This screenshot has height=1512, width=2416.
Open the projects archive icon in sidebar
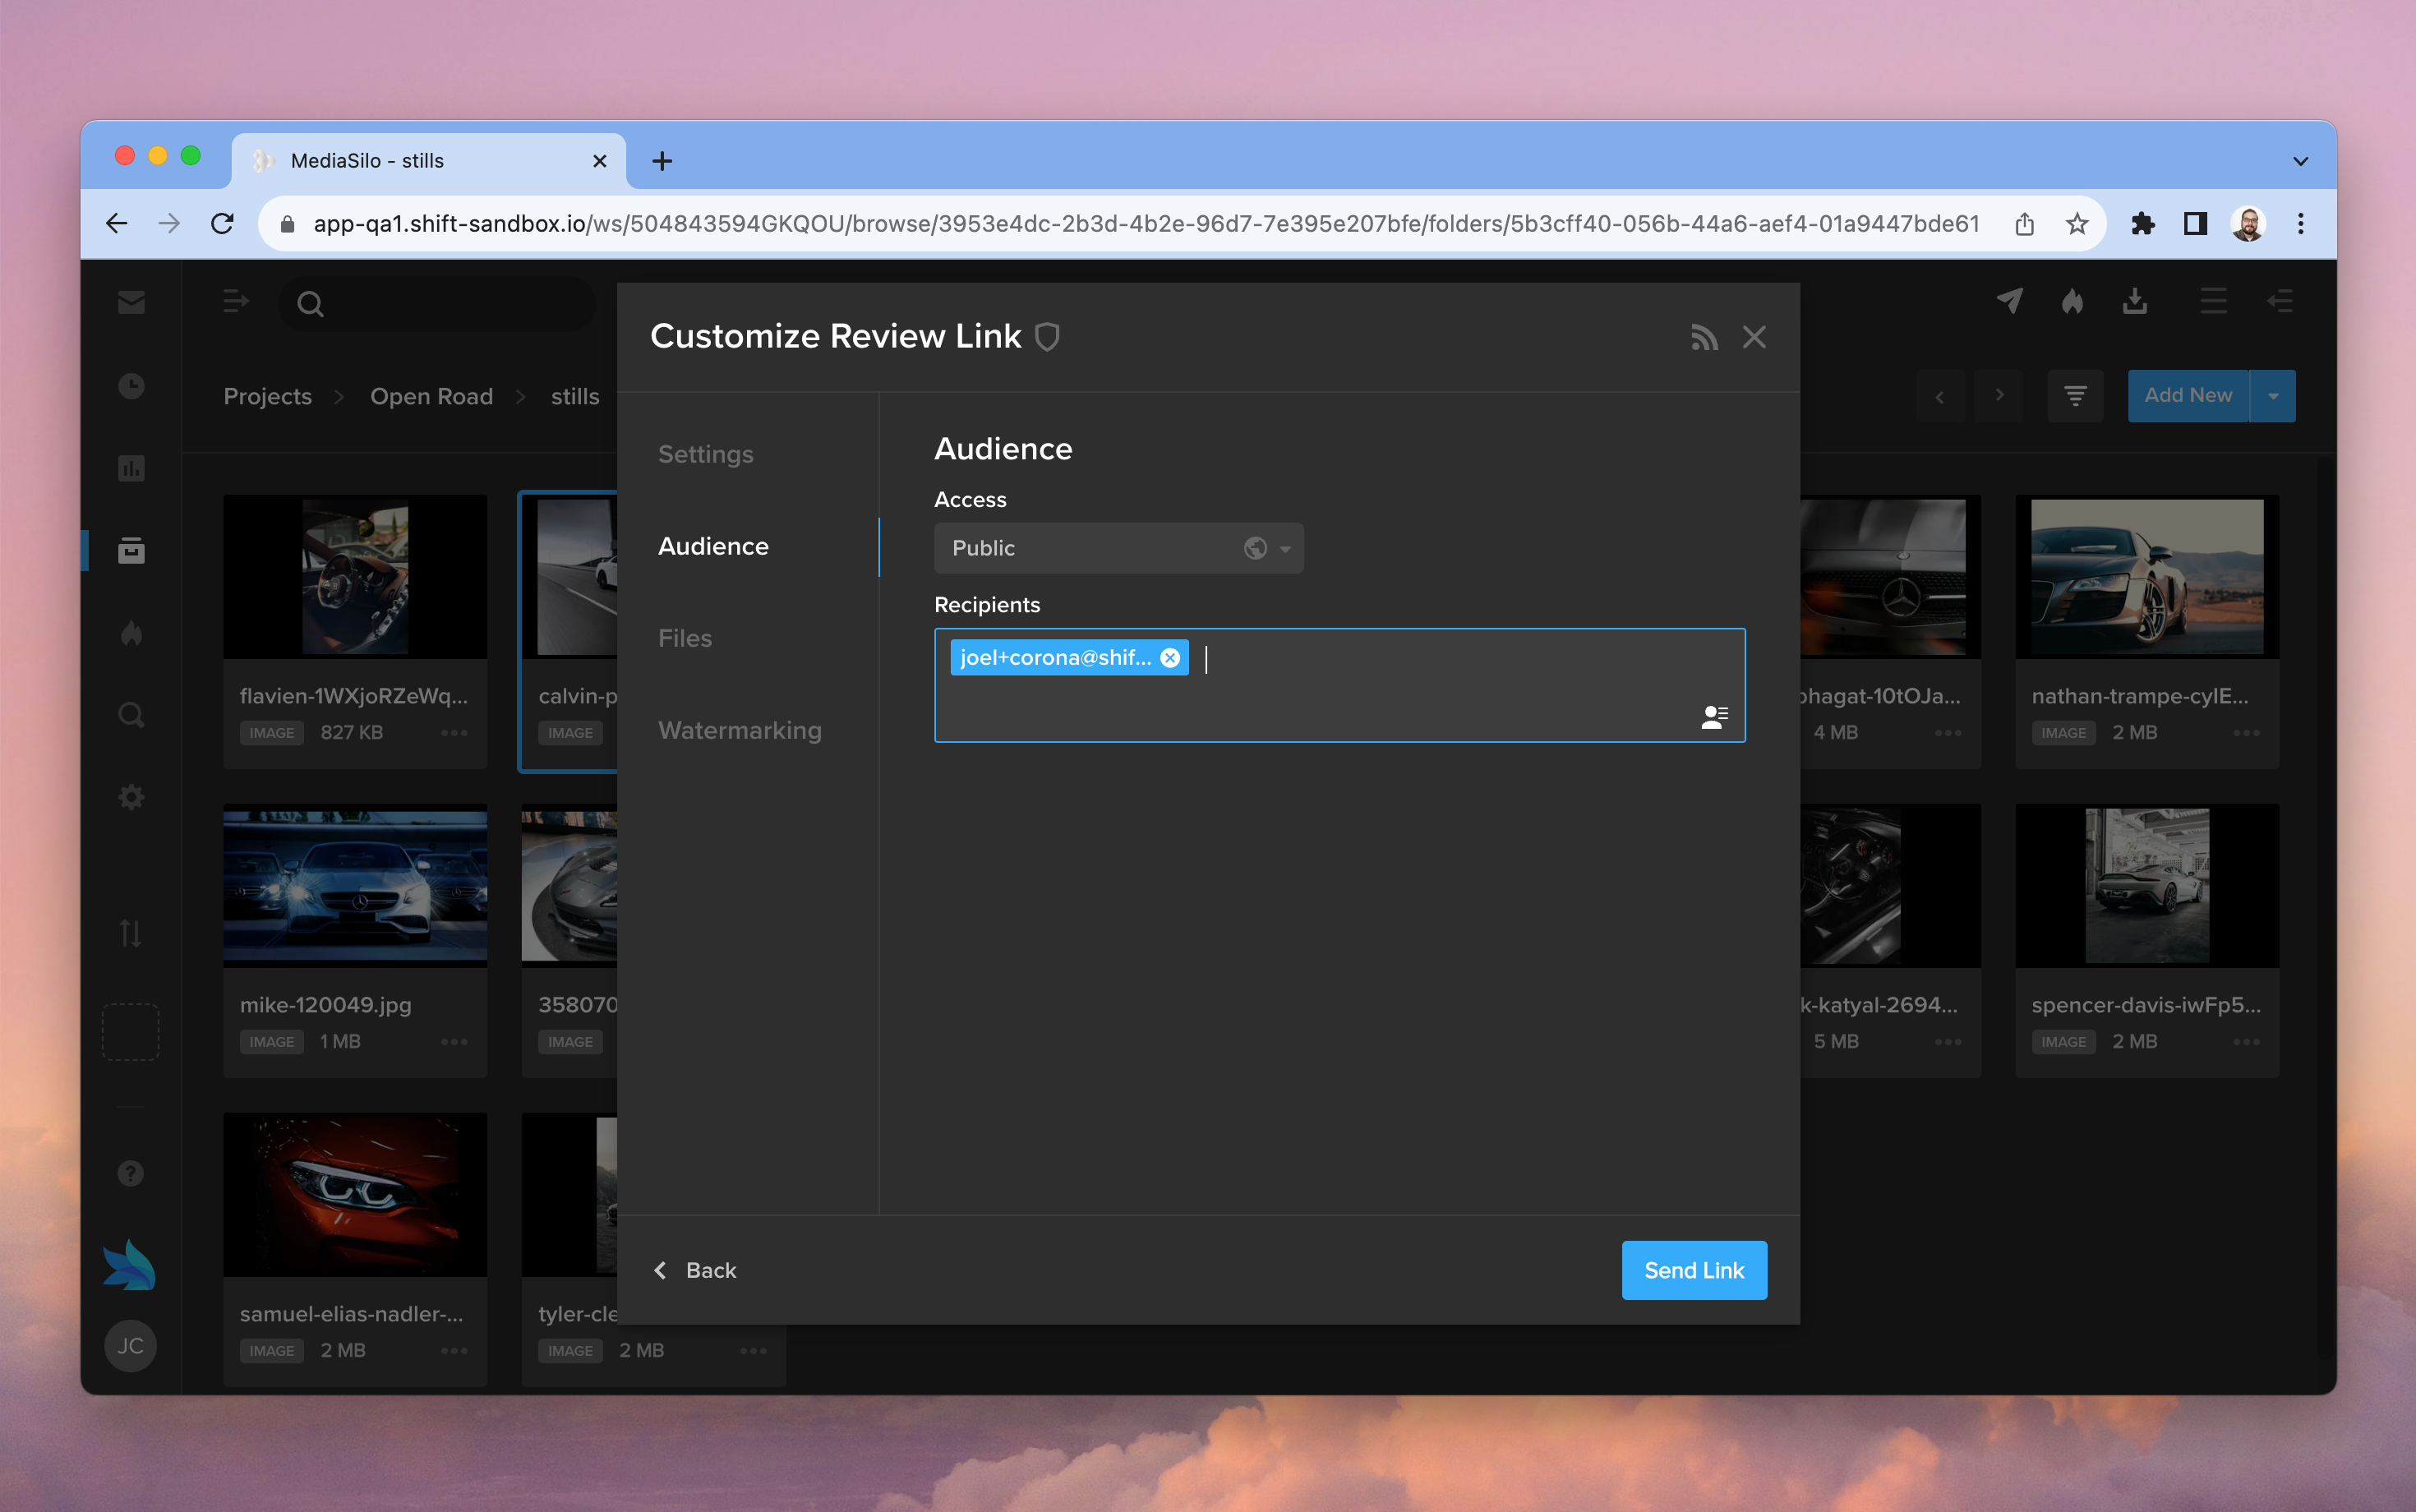pos(131,550)
